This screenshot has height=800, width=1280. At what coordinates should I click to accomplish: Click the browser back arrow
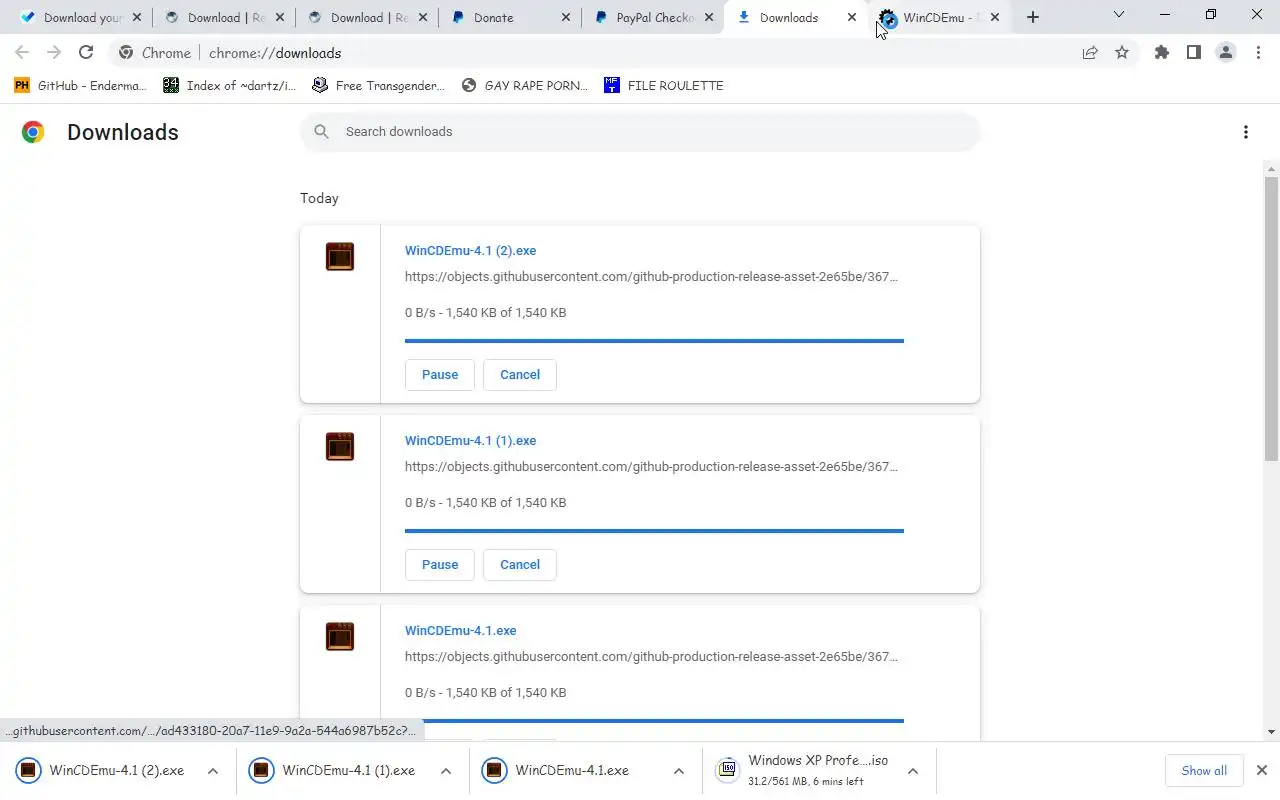(x=22, y=53)
